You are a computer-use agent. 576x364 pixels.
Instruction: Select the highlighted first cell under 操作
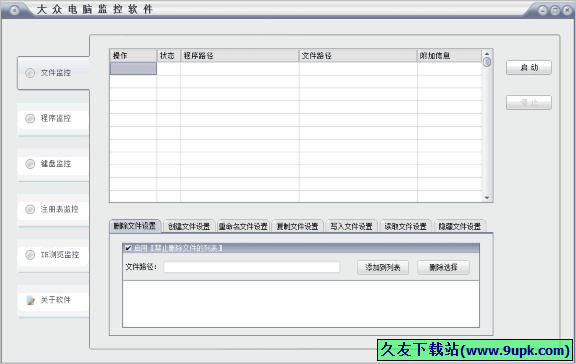click(133, 69)
